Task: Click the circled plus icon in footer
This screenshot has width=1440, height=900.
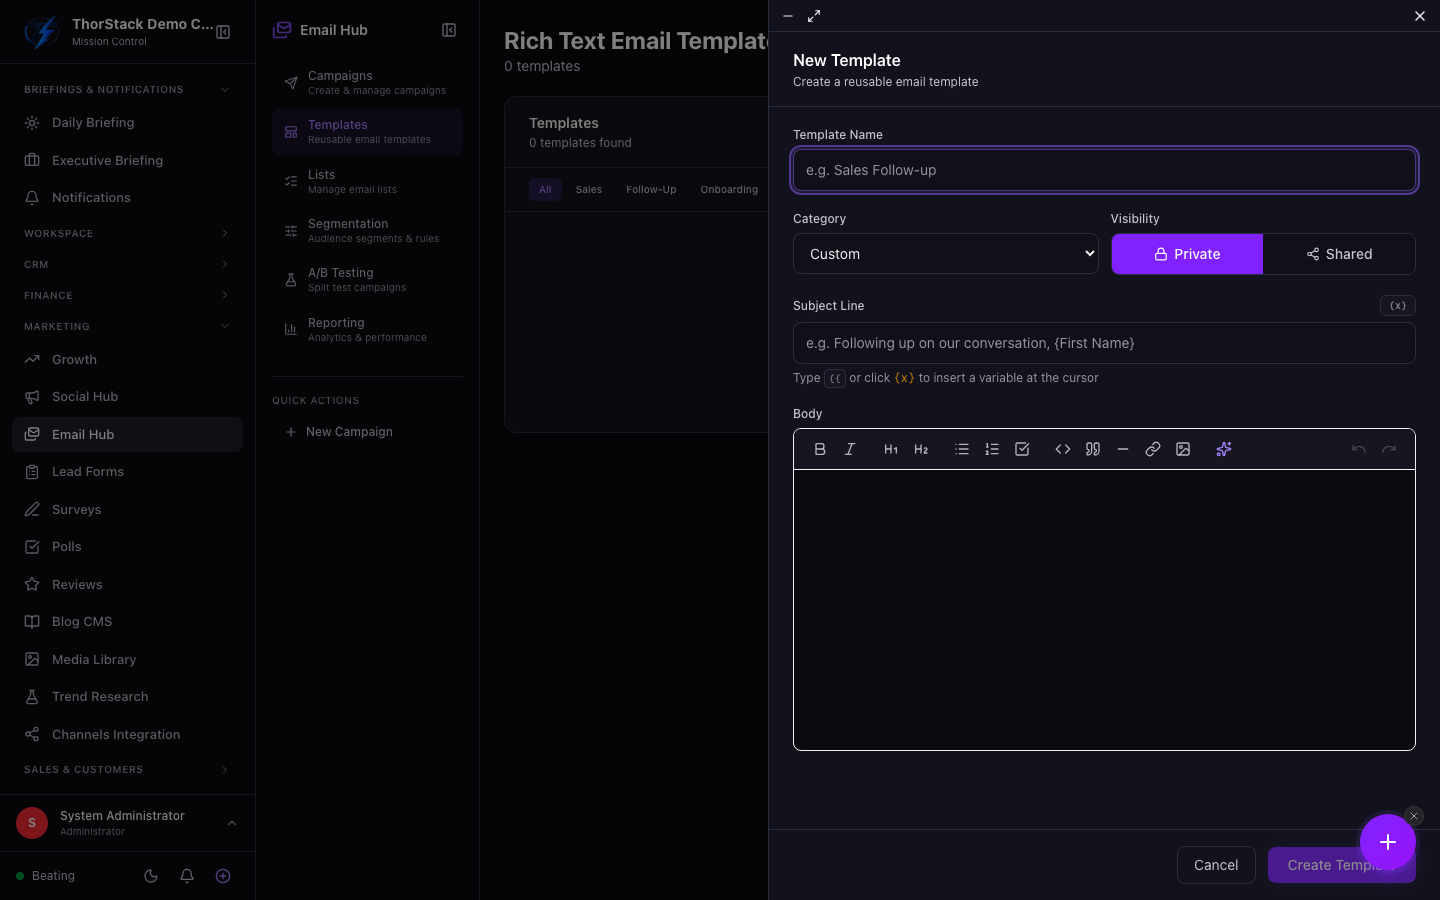Action: click(x=223, y=876)
